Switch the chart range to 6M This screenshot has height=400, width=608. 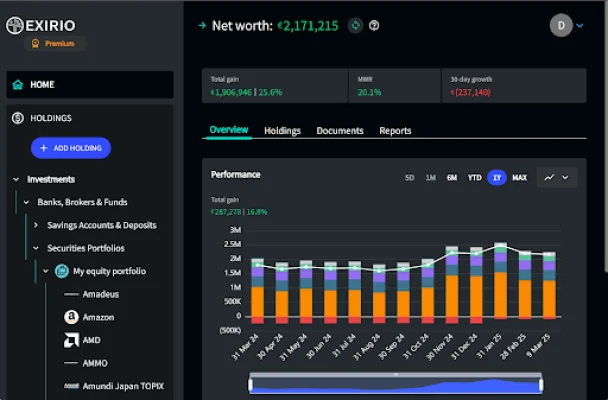[452, 178]
